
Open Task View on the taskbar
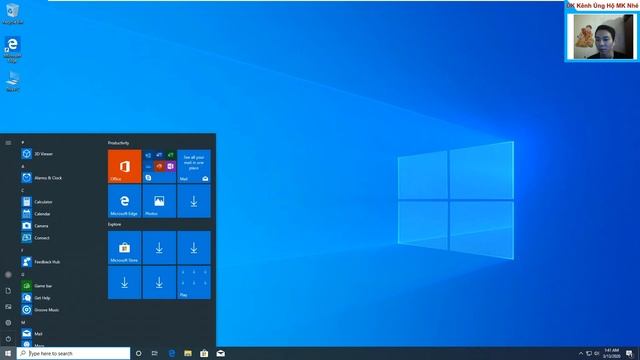point(155,353)
